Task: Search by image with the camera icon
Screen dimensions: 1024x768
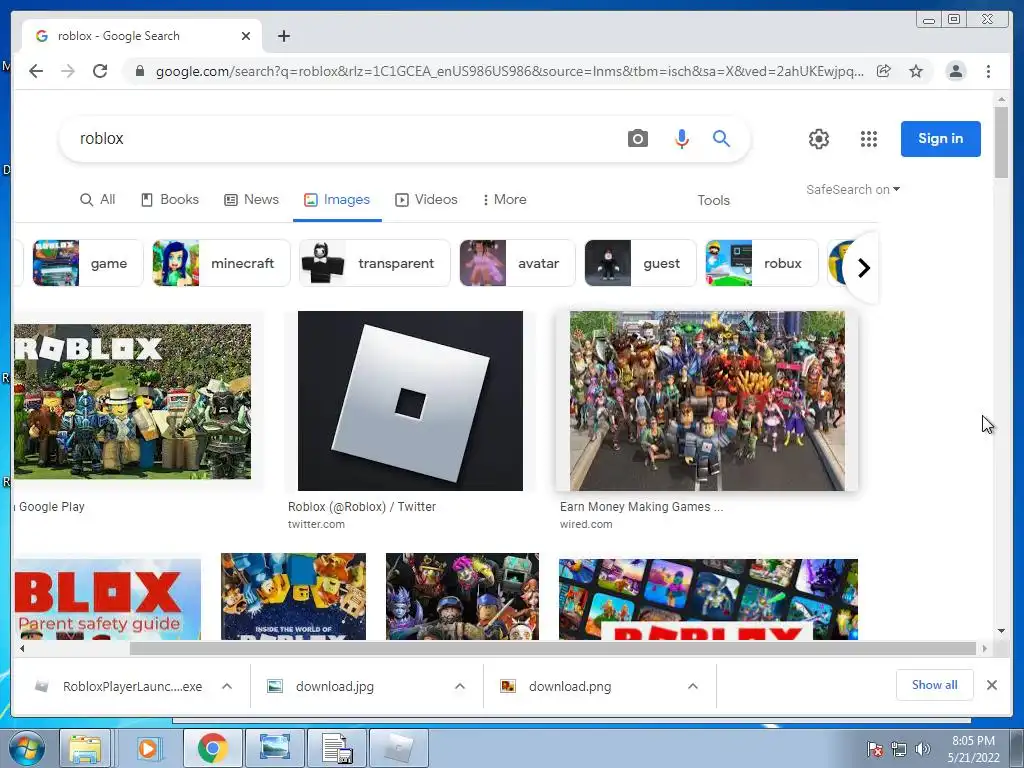Action: pyautogui.click(x=637, y=138)
